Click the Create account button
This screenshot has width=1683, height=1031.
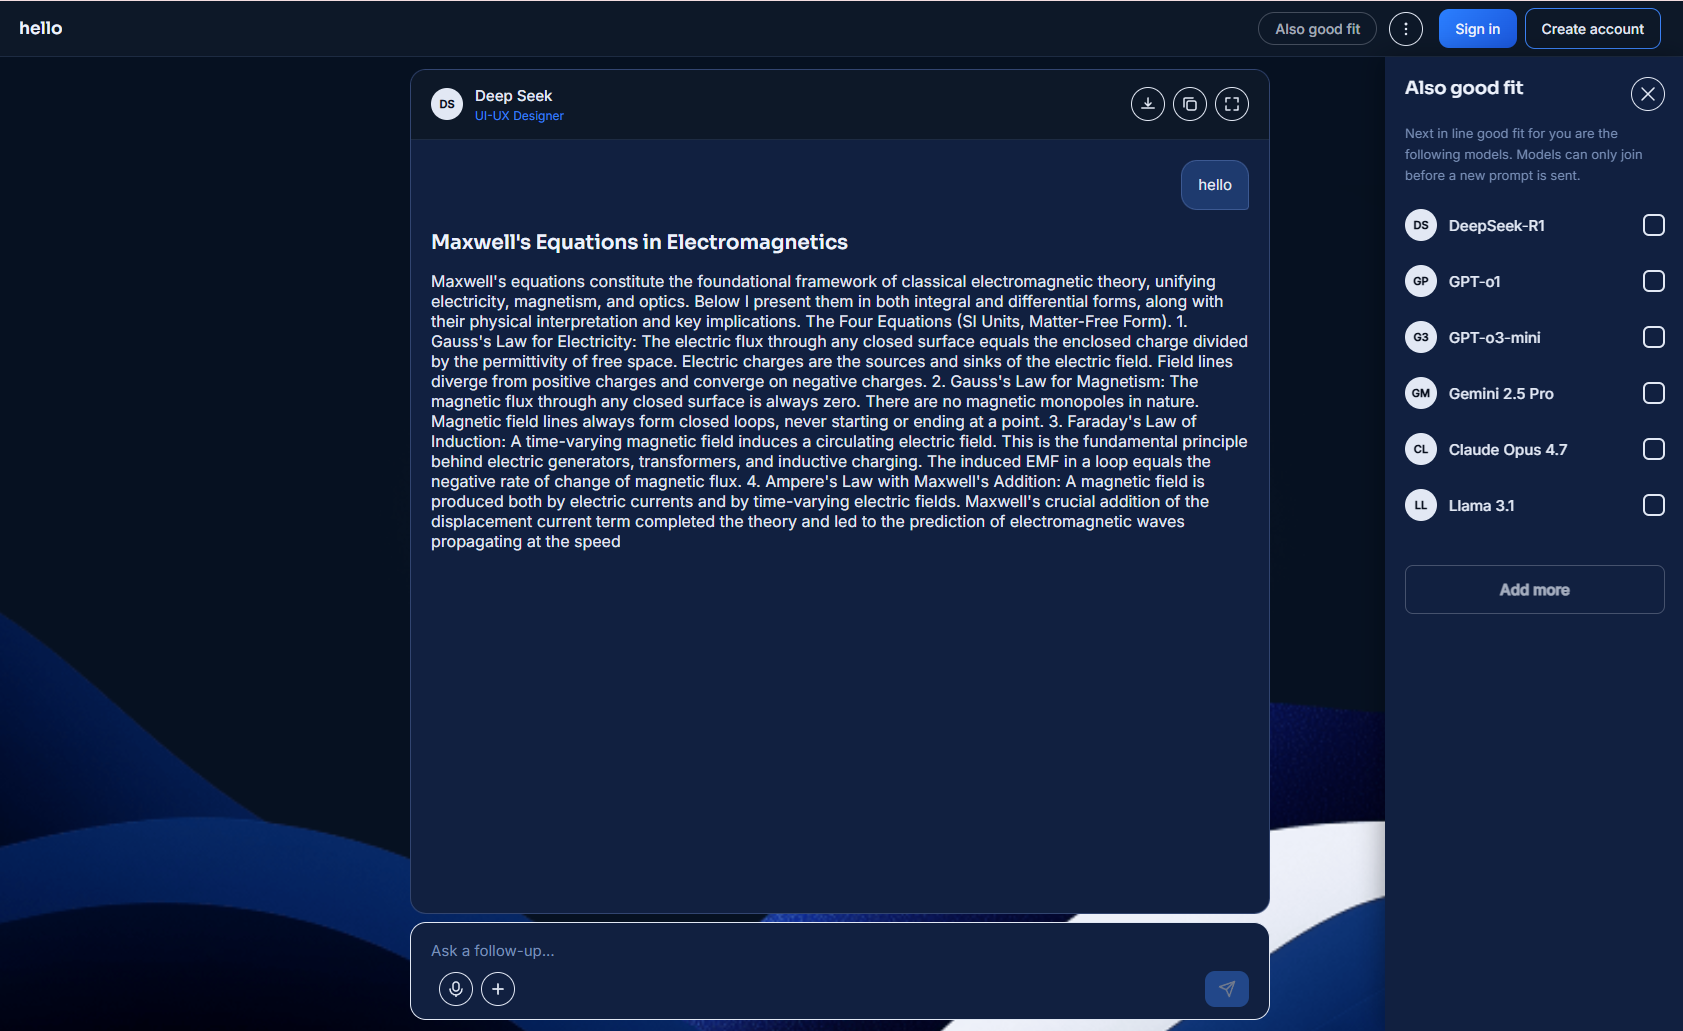1593,29
